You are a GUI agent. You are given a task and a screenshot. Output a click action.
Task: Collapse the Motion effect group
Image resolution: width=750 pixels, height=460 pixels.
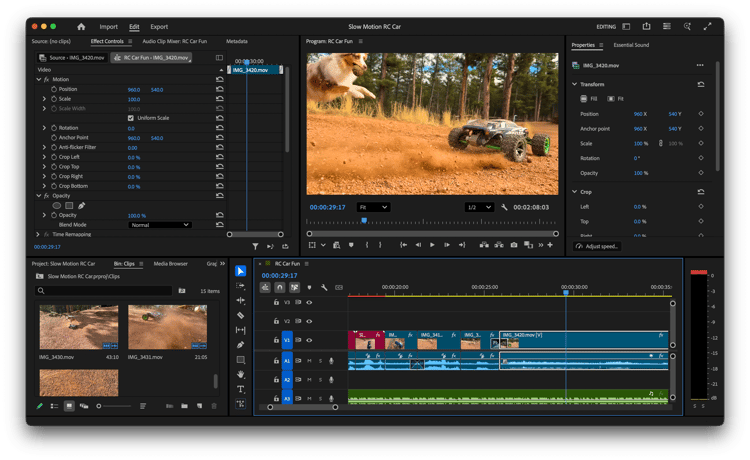click(x=39, y=79)
